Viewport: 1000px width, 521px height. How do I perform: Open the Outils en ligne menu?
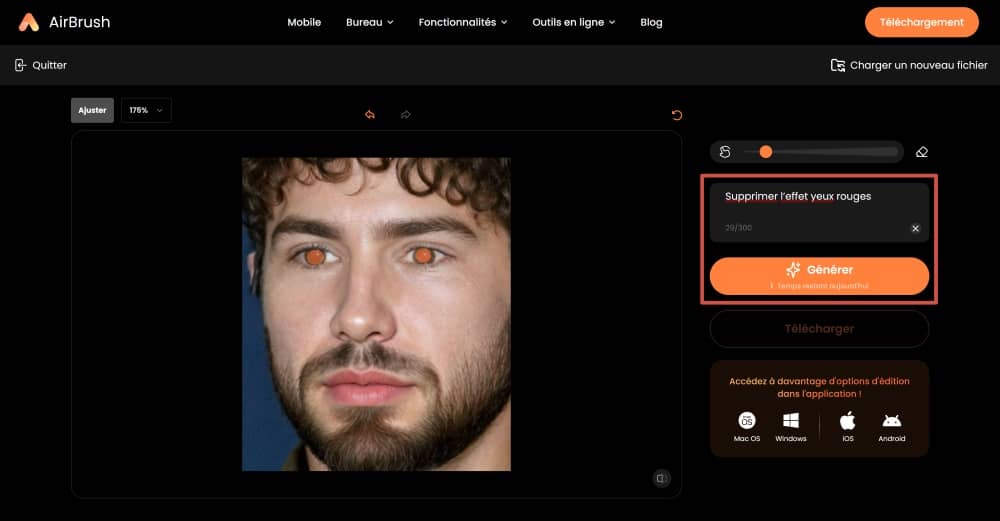point(574,22)
